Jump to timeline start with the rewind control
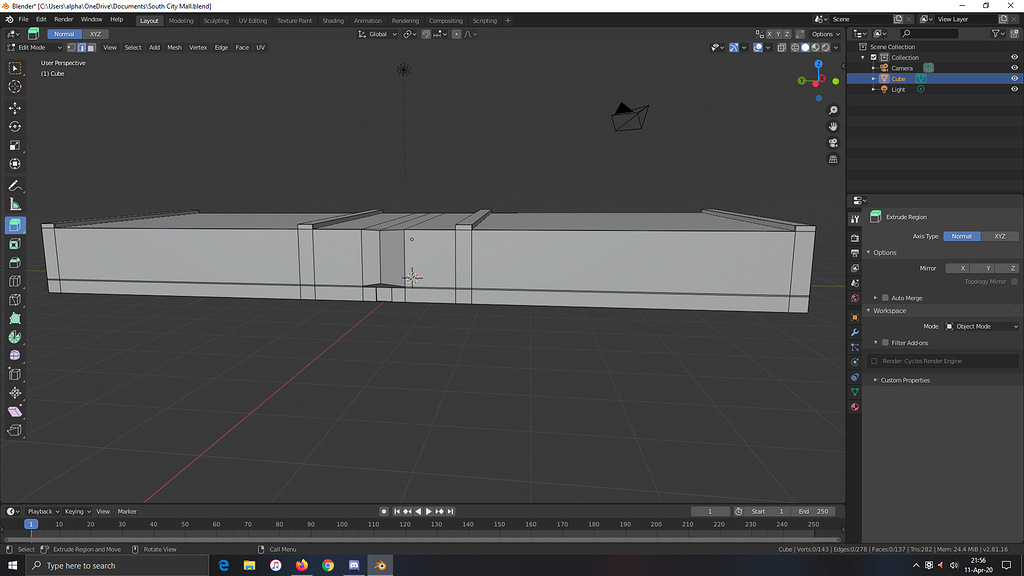 396,511
